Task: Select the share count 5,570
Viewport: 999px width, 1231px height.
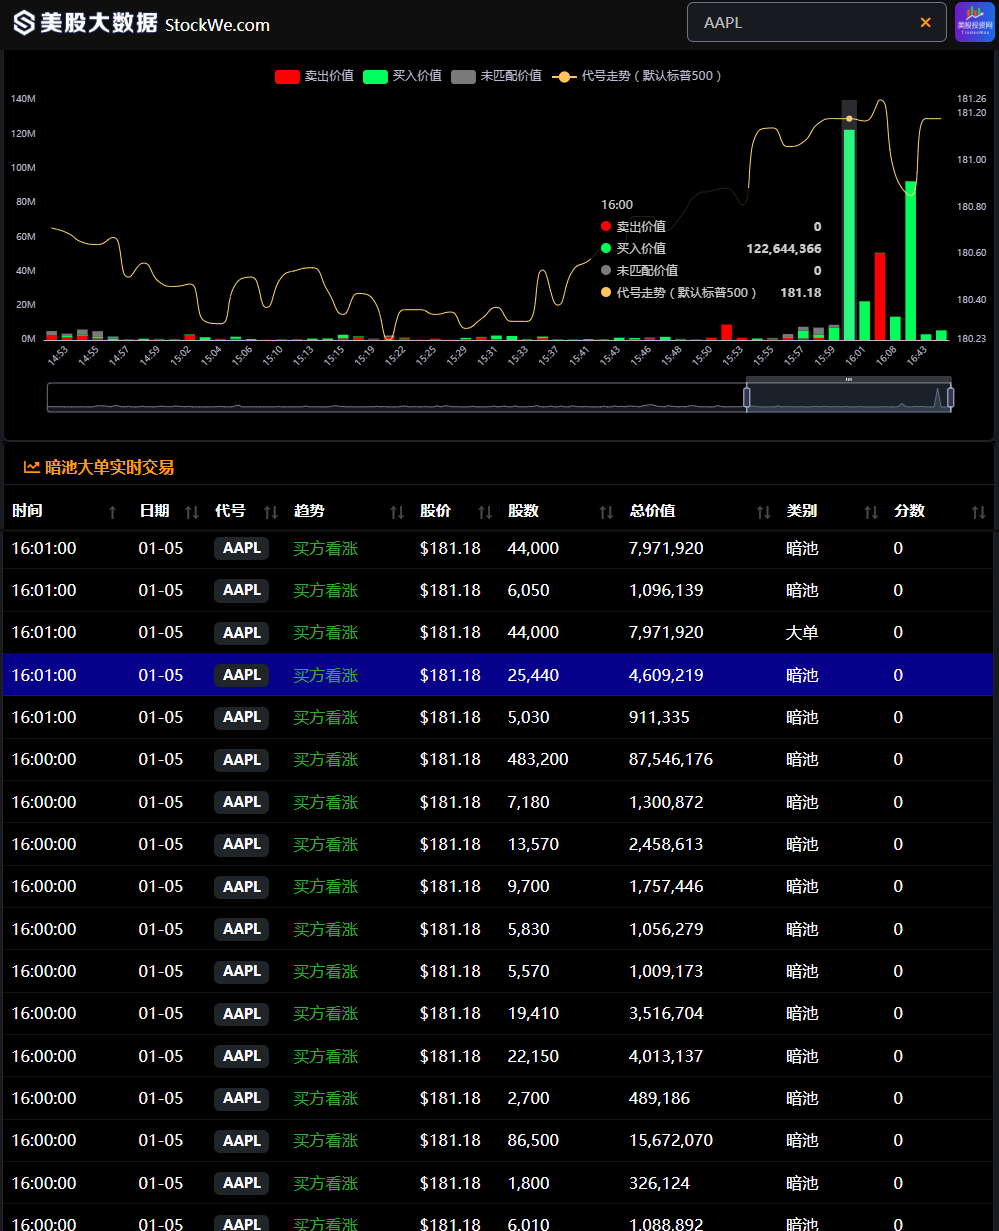Action: click(x=529, y=971)
